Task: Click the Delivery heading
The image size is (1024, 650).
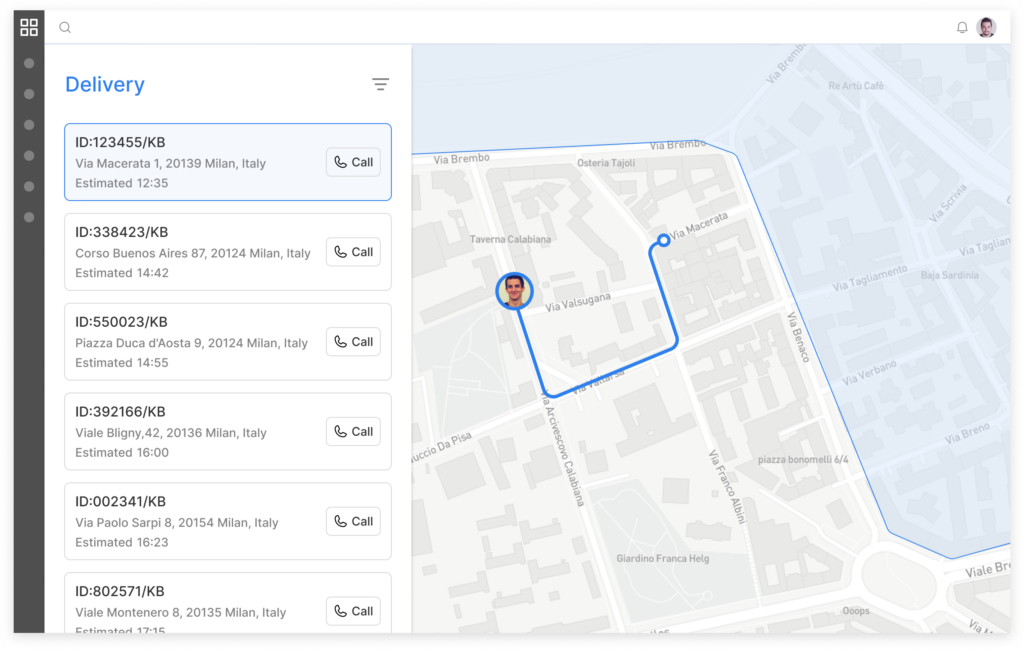Action: pyautogui.click(x=104, y=84)
